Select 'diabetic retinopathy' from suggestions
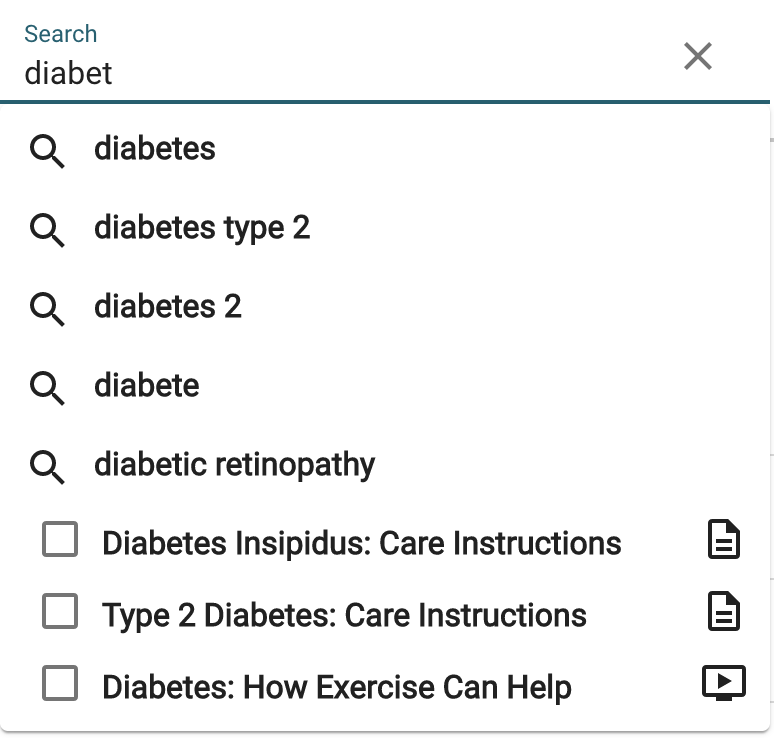774x738 pixels. pyautogui.click(x=385, y=465)
